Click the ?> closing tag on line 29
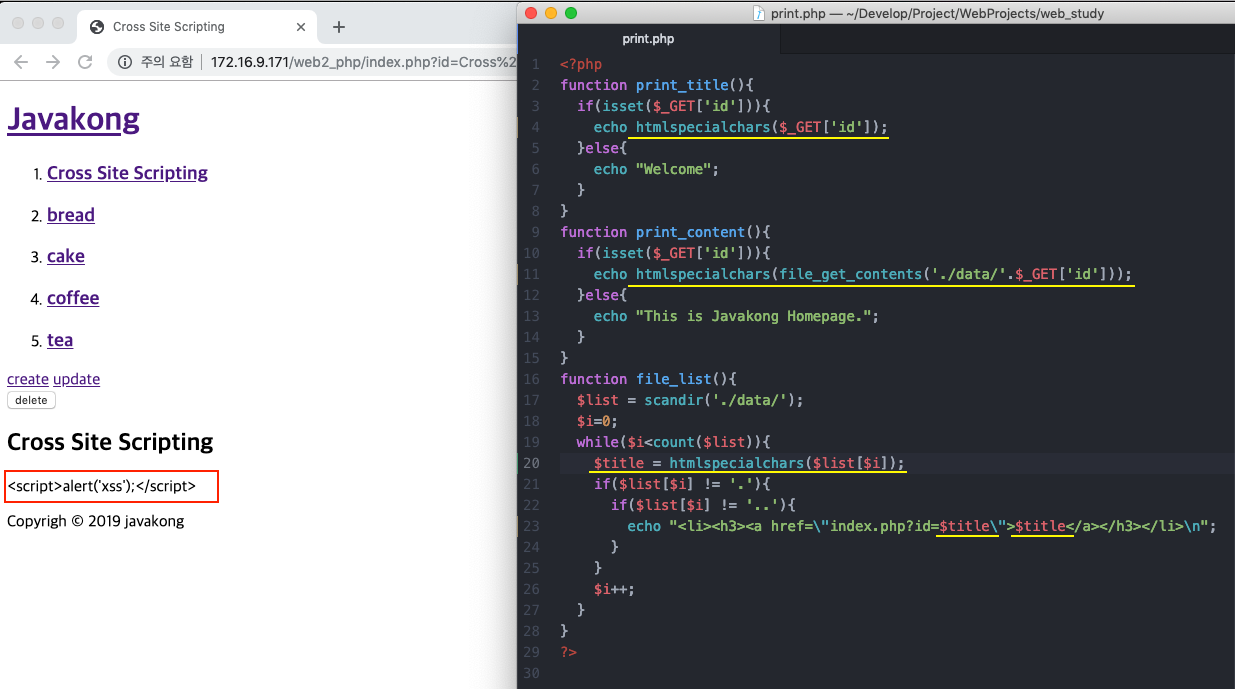1235x689 pixels. pos(568,652)
